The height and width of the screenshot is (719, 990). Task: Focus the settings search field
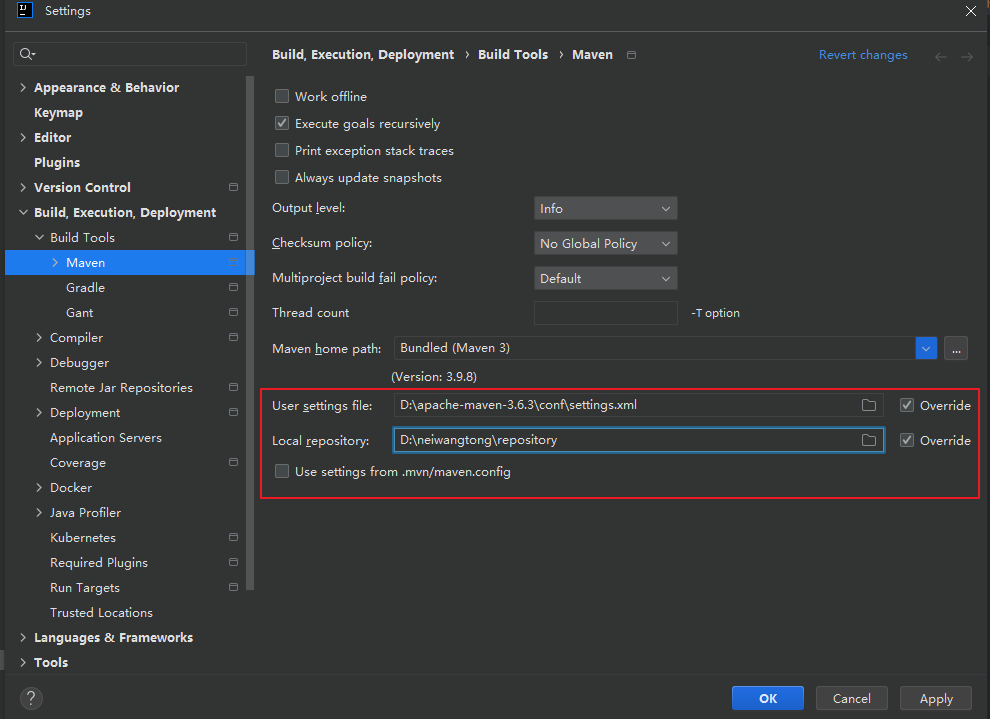tap(129, 54)
